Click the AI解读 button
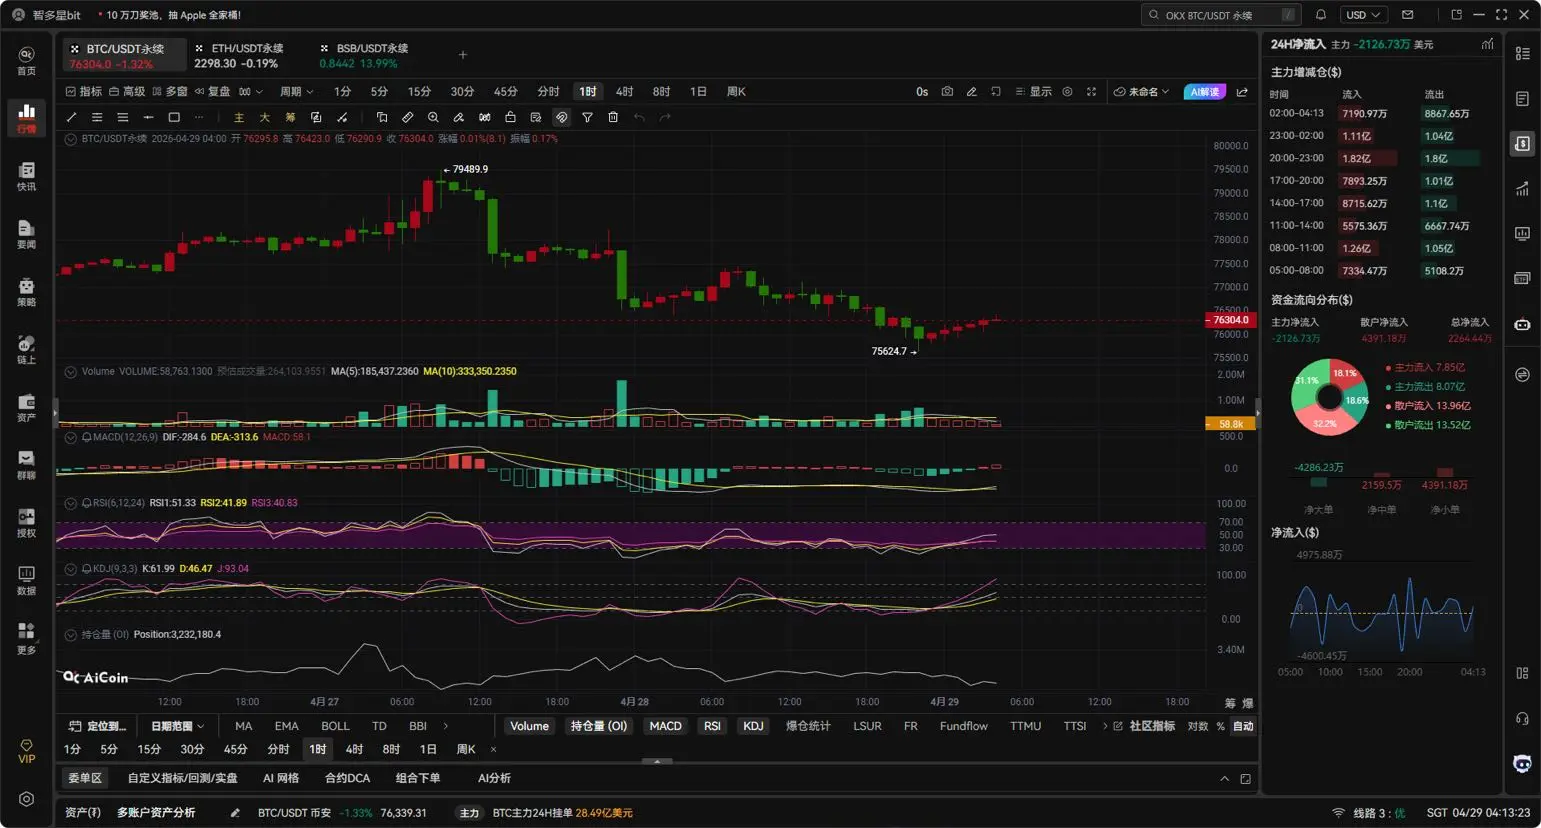 (1204, 92)
